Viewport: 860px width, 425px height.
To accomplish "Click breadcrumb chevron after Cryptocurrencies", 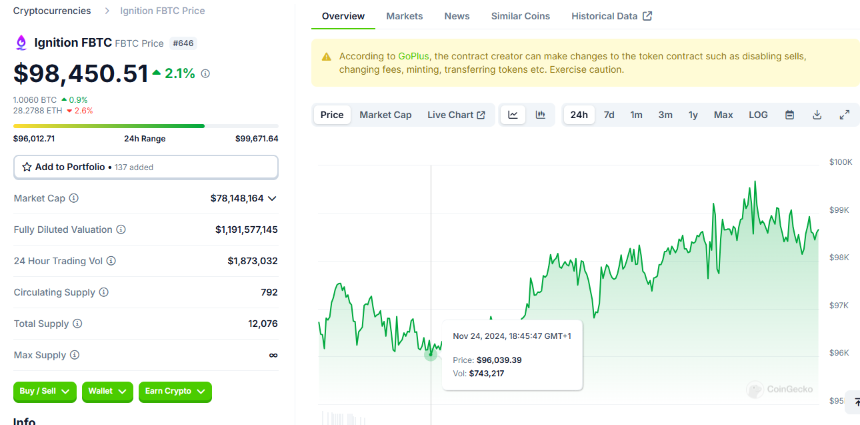I will click(x=106, y=11).
